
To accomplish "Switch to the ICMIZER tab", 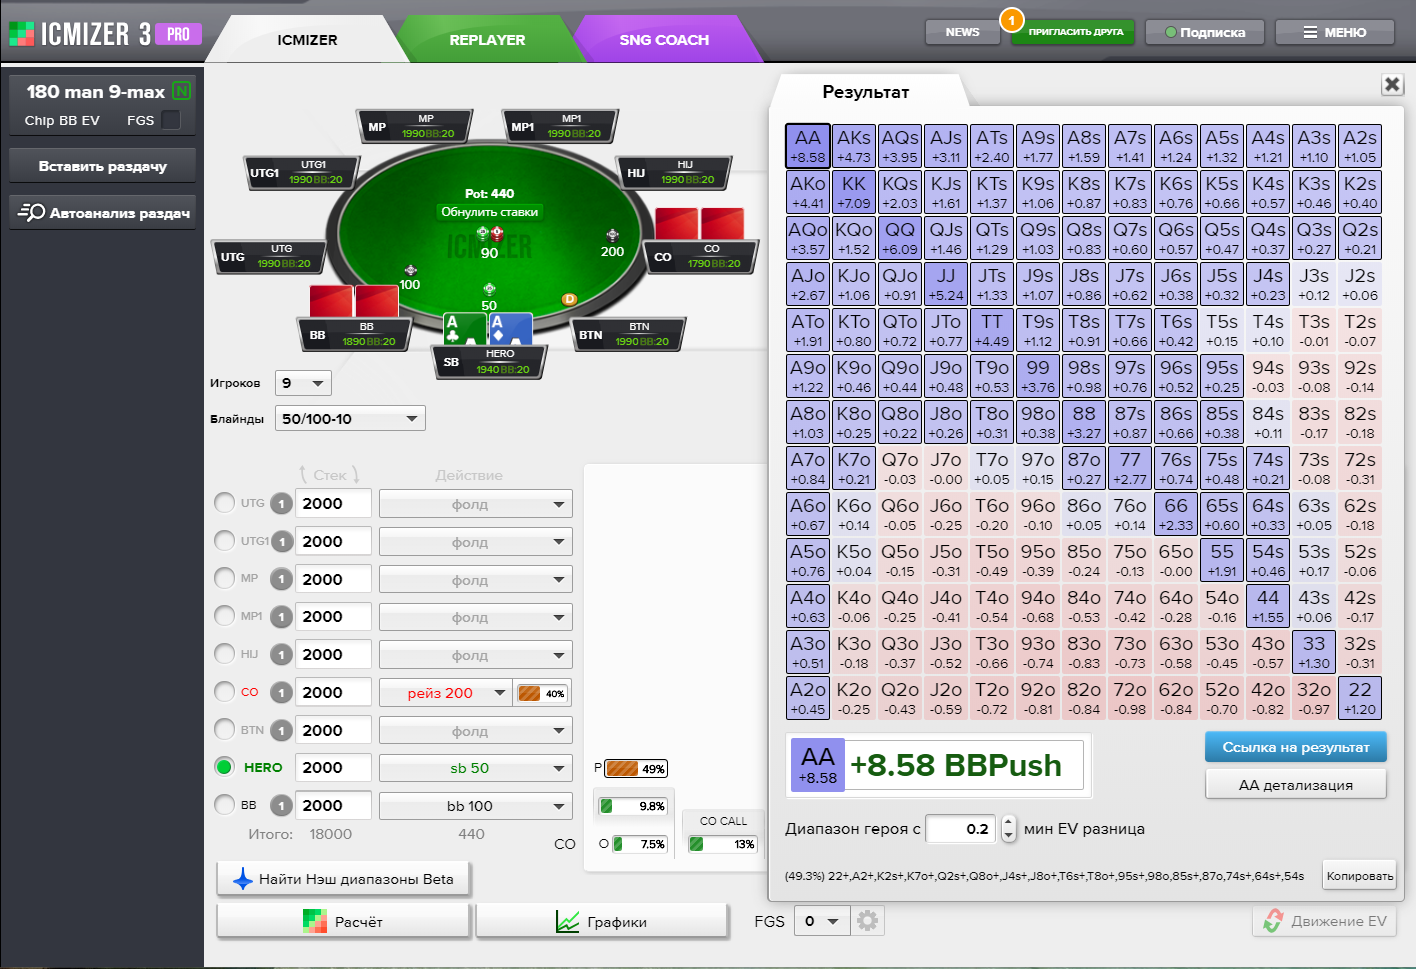I will coord(307,40).
